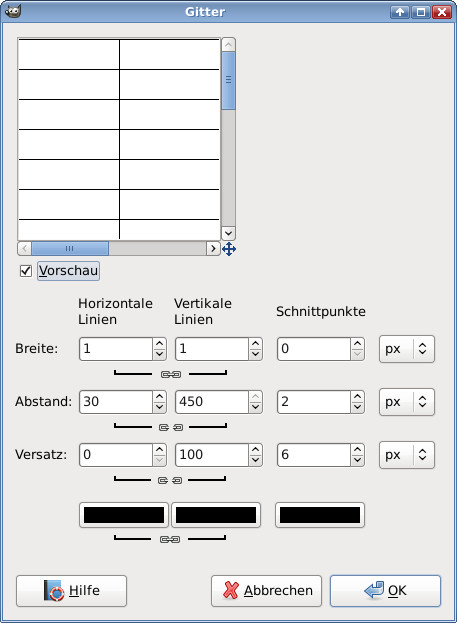The width and height of the screenshot is (457, 623).
Task: Click the Hilfe button
Action: click(72, 591)
